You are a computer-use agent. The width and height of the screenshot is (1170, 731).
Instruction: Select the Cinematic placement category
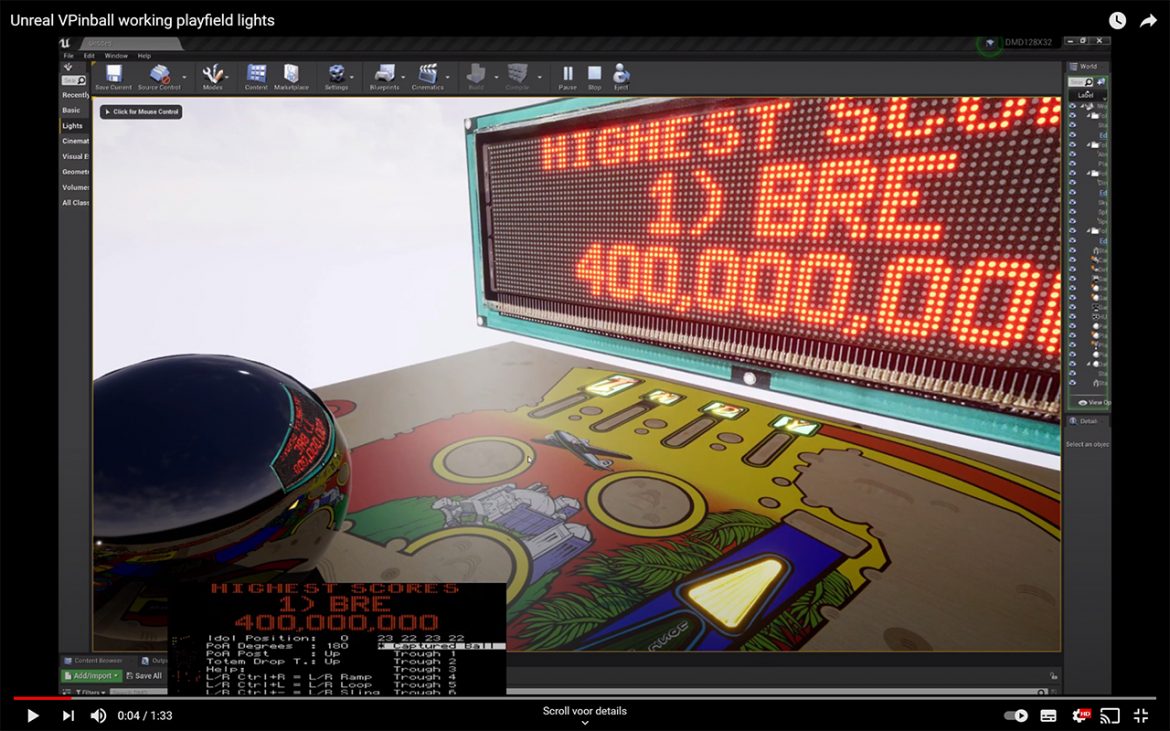75,141
